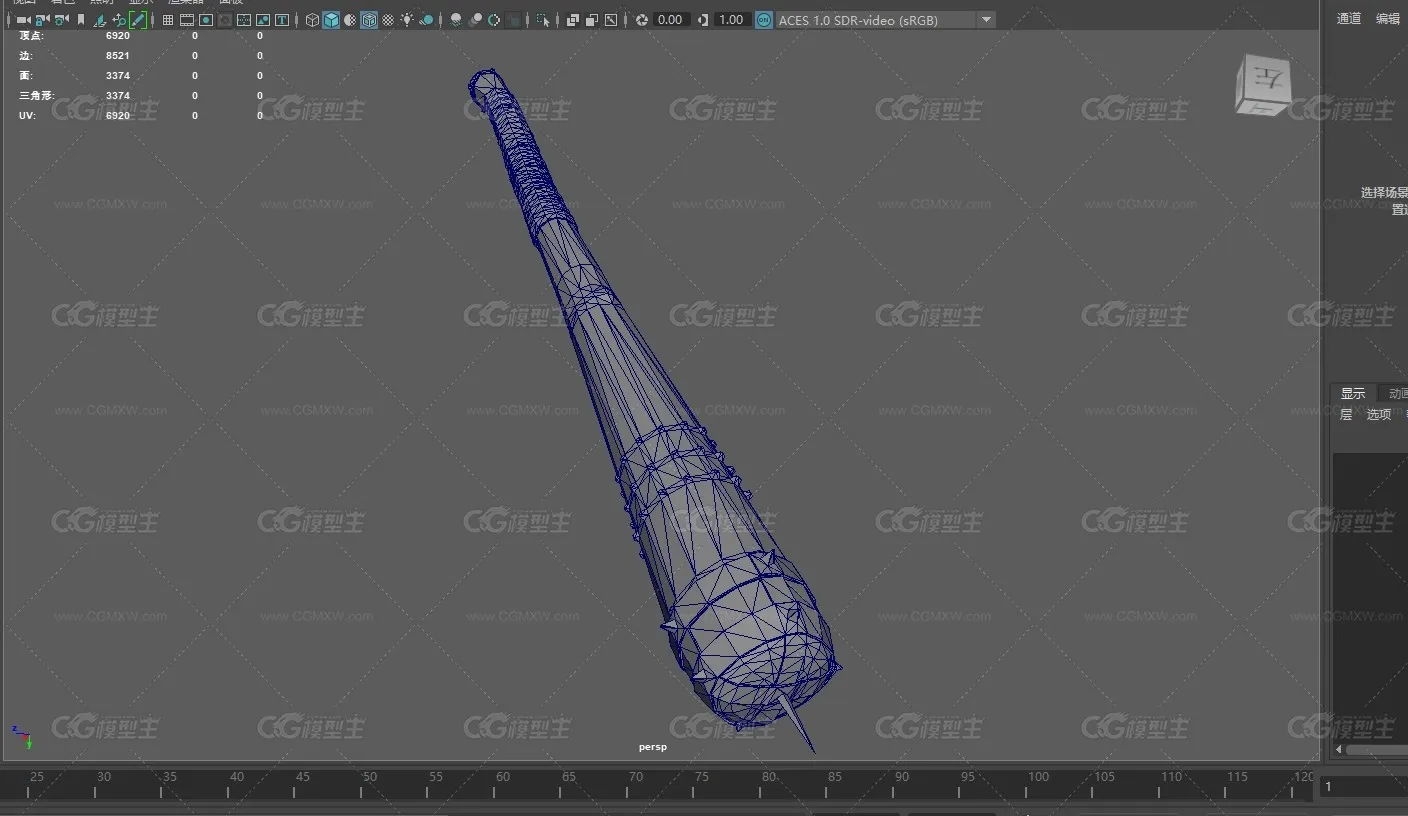The height and width of the screenshot is (816, 1408).
Task: Toggle the Motion Blur icon
Action: click(x=475, y=20)
